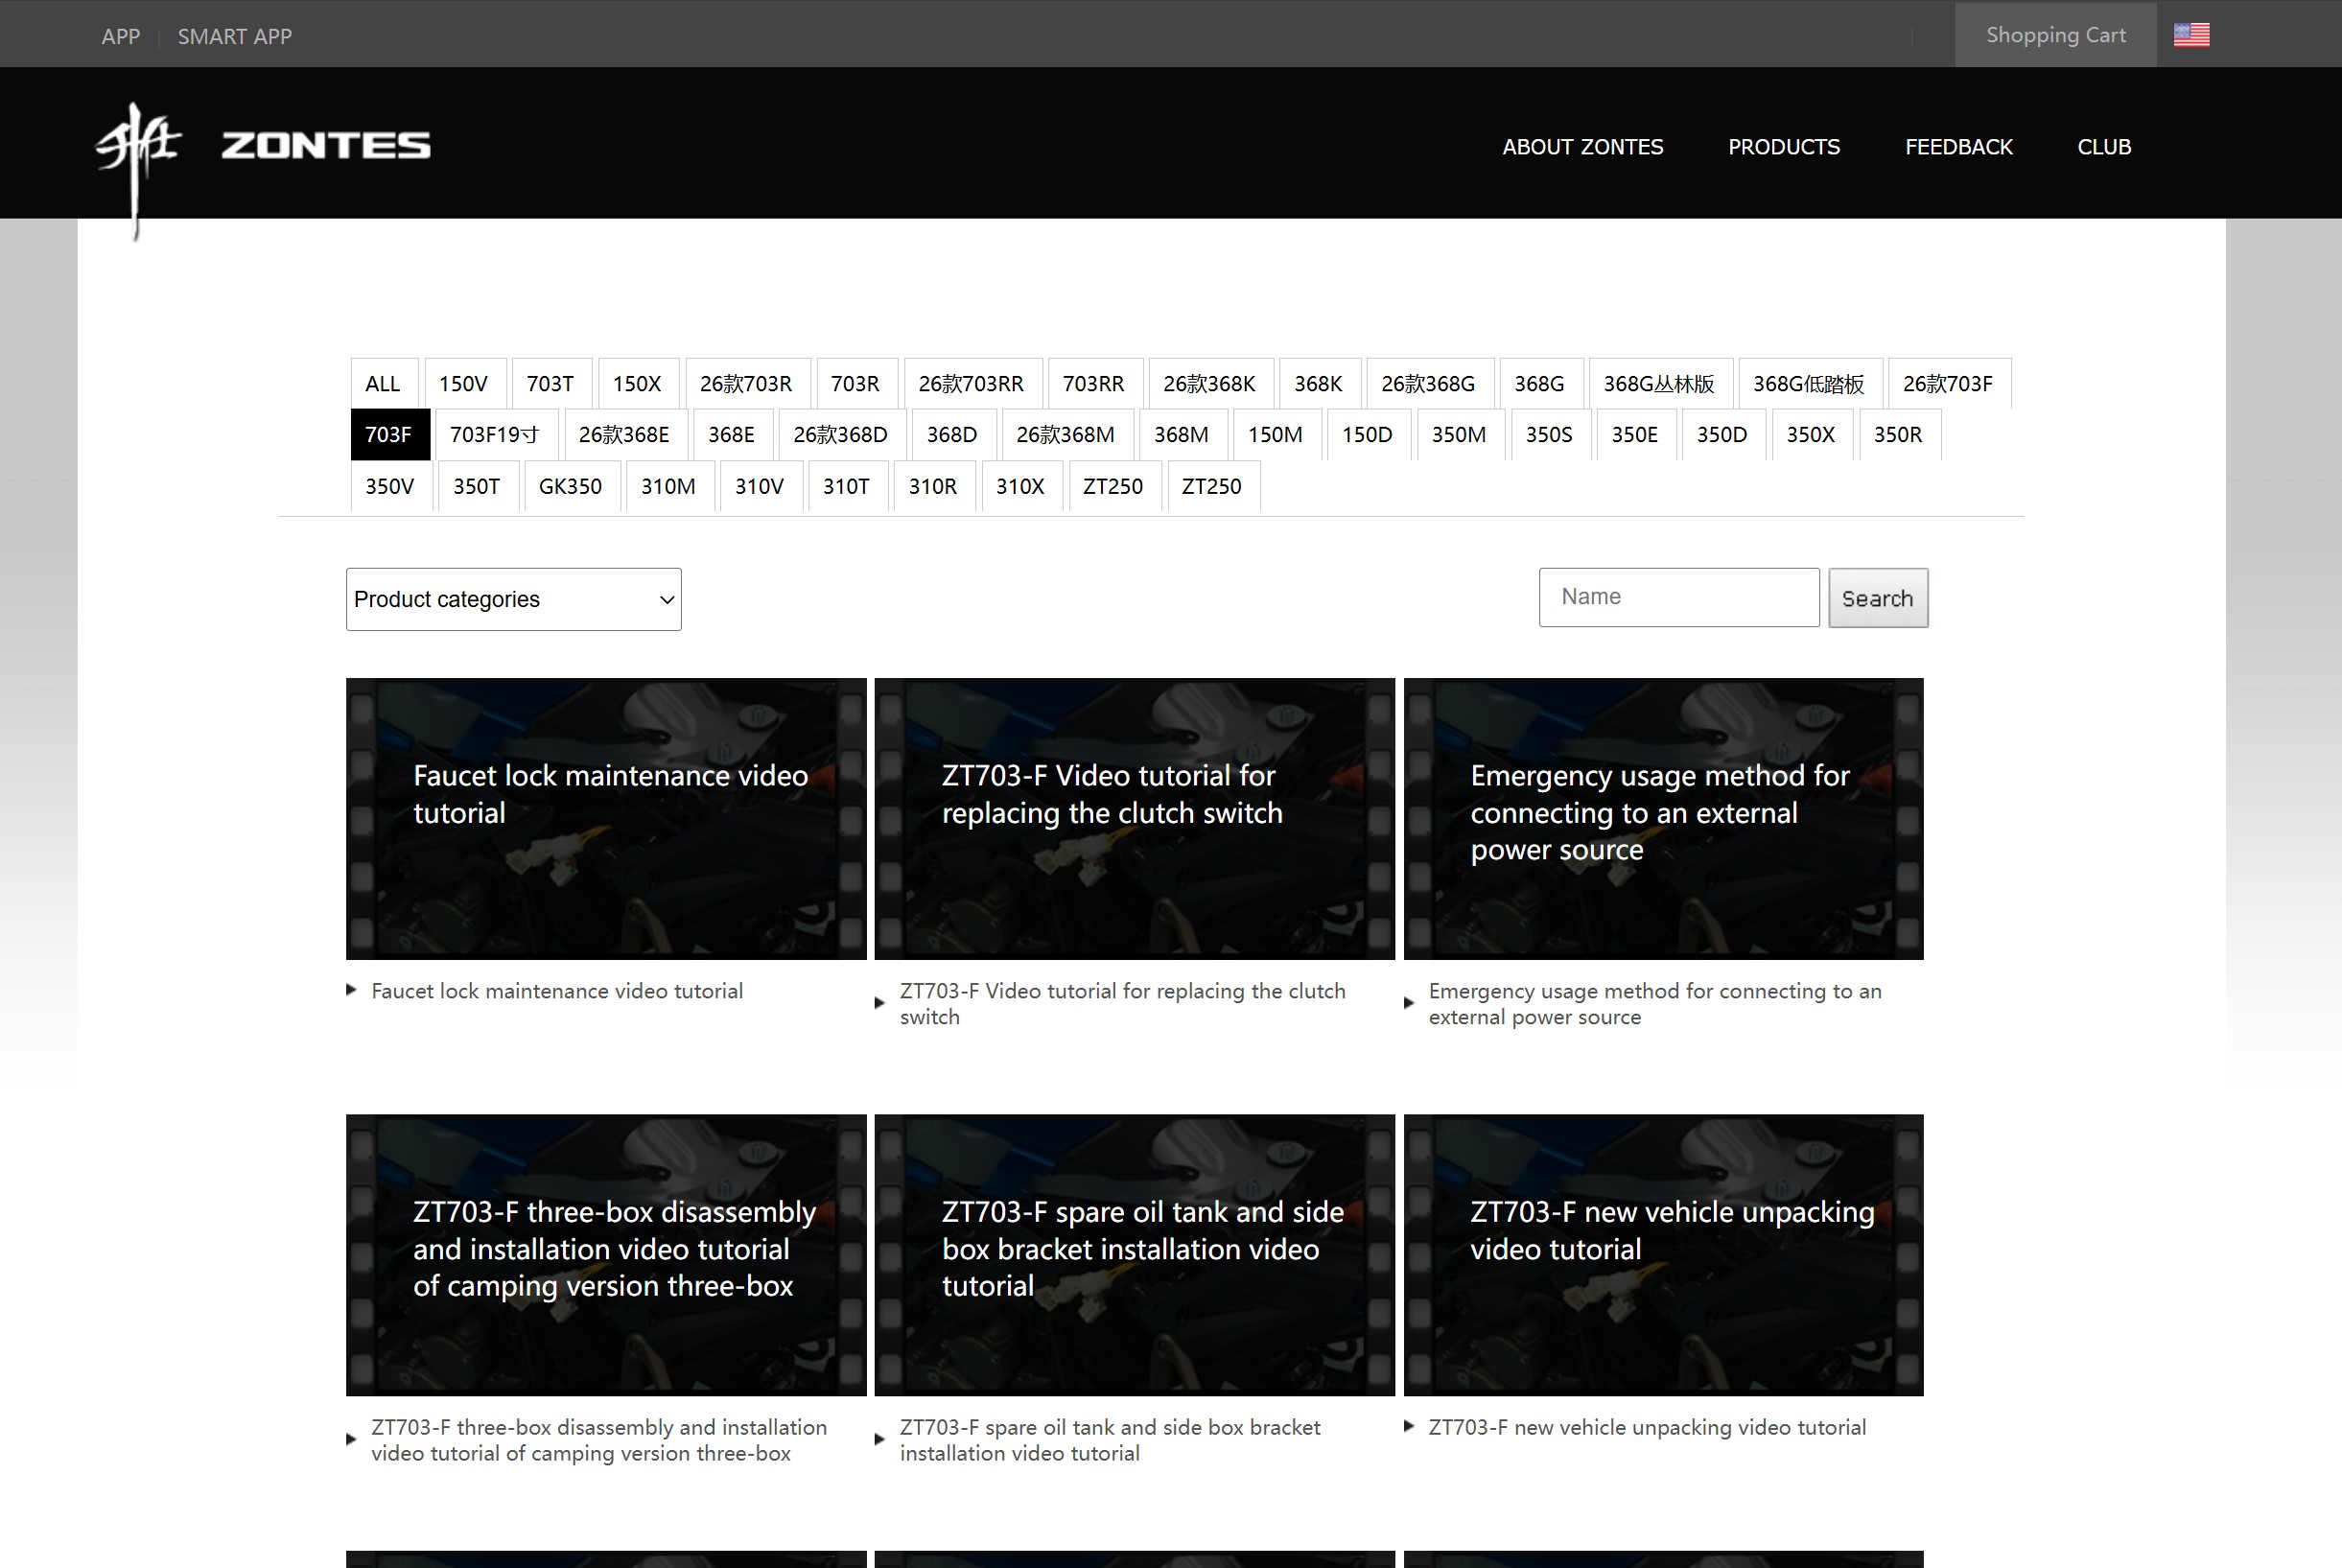The width and height of the screenshot is (2342, 1568).
Task: Select the 26款368M model tab
Action: pyautogui.click(x=1066, y=434)
